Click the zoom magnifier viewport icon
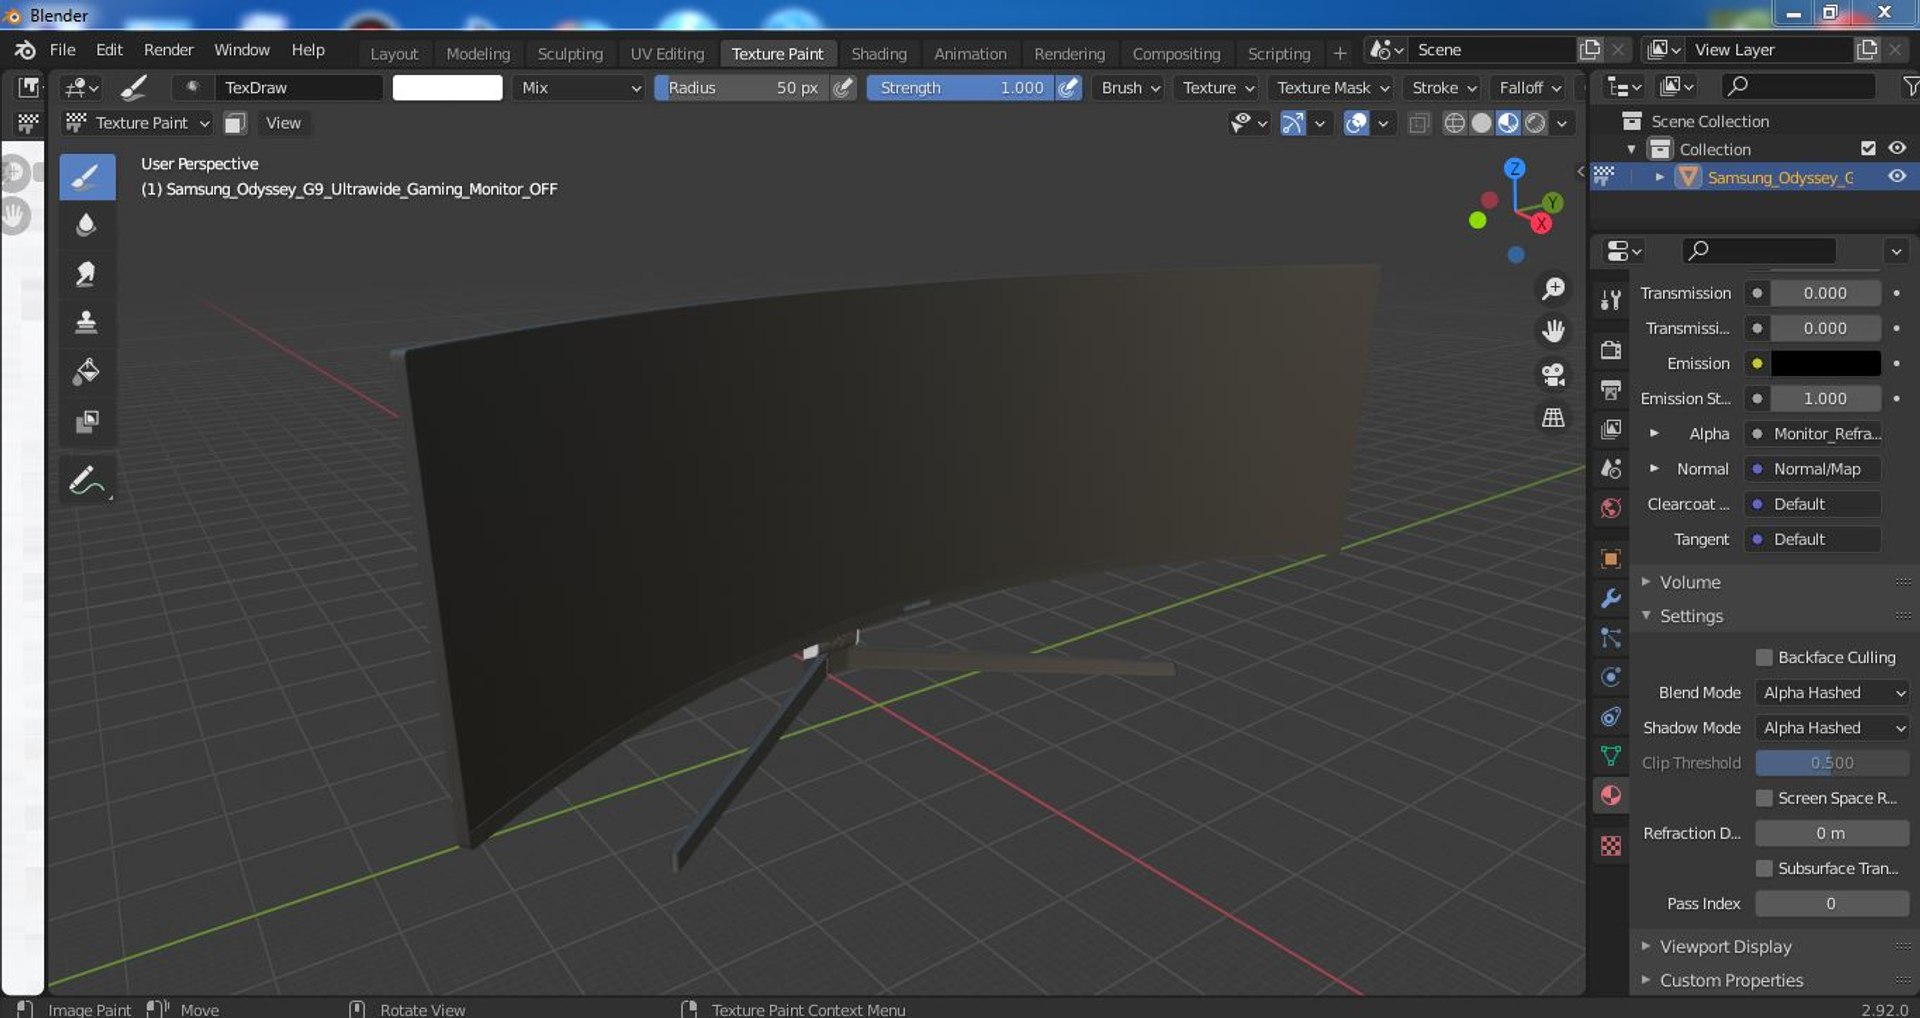 click(x=1553, y=289)
